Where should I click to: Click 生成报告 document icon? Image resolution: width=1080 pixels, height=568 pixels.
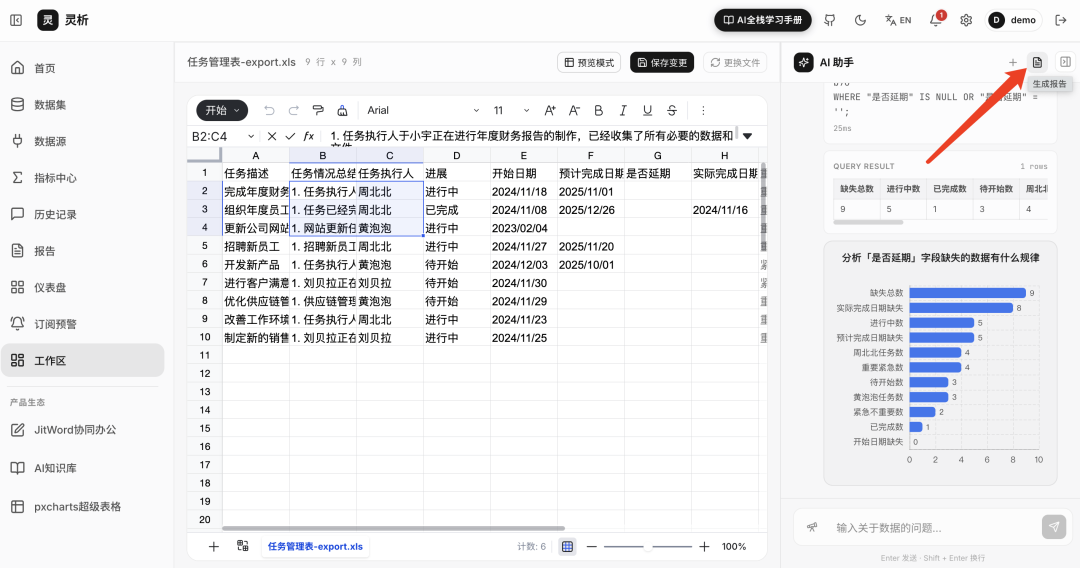pyautogui.click(x=1037, y=63)
